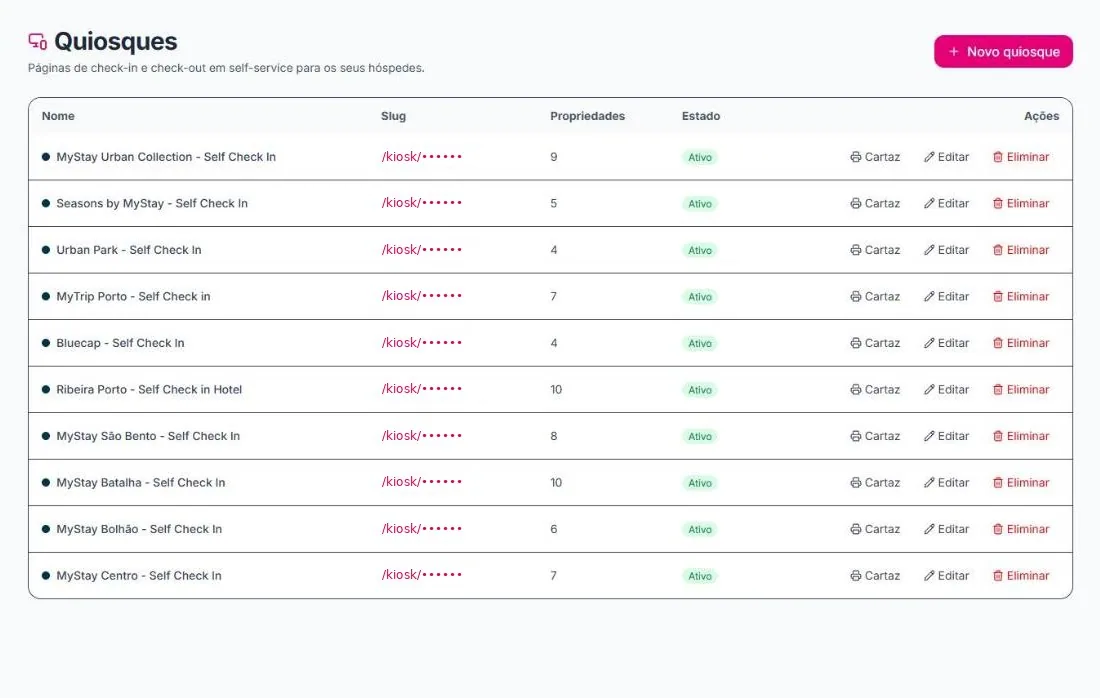Open Bluecap kiosk slug link
Viewport: 1100px width, 698px height.
422,343
